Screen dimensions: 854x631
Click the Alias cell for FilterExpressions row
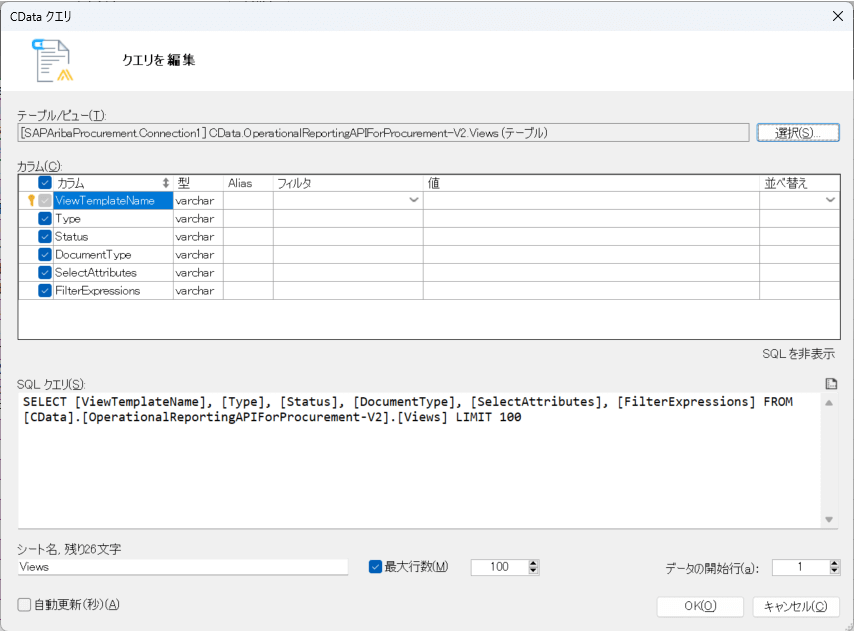coord(248,290)
